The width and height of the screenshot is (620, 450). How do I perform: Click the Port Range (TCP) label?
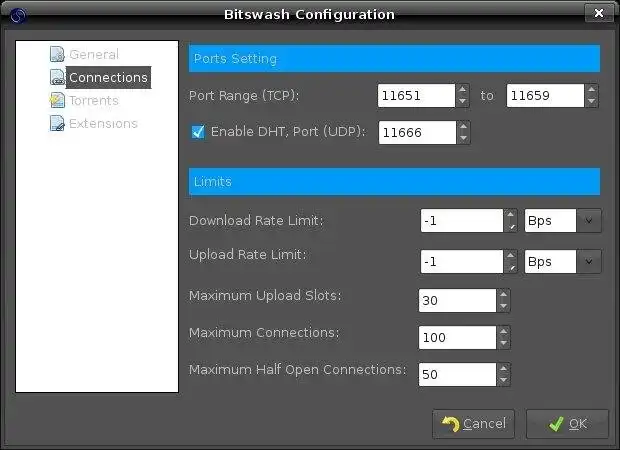coord(244,96)
